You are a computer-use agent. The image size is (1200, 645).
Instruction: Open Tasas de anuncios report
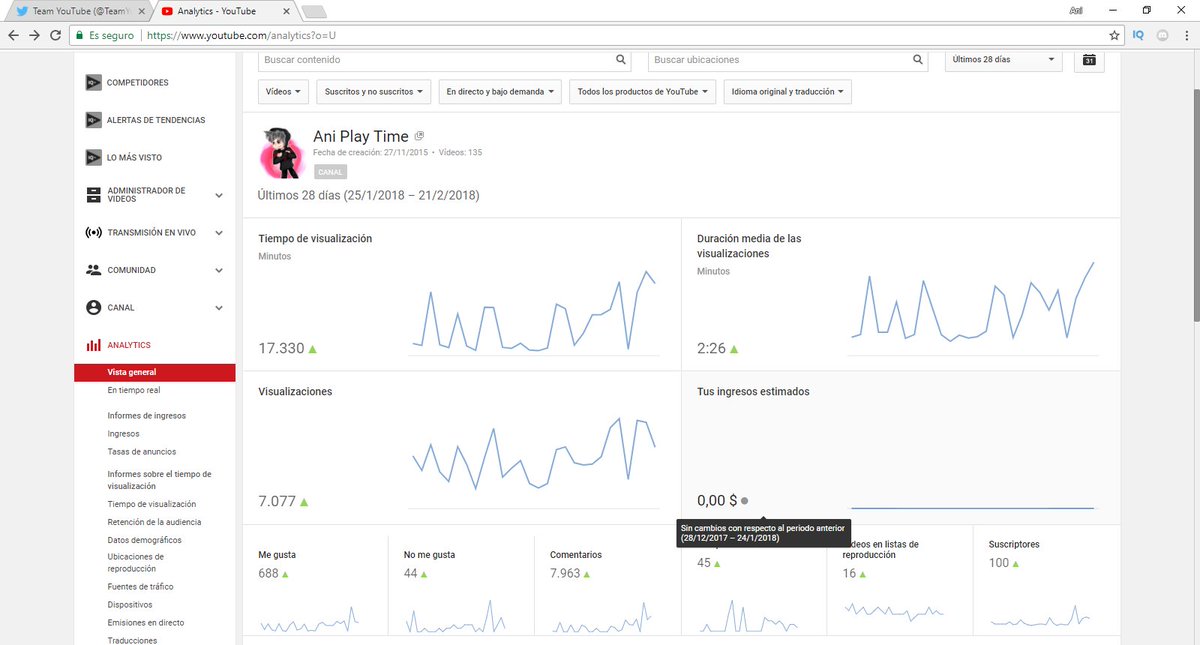[142, 452]
